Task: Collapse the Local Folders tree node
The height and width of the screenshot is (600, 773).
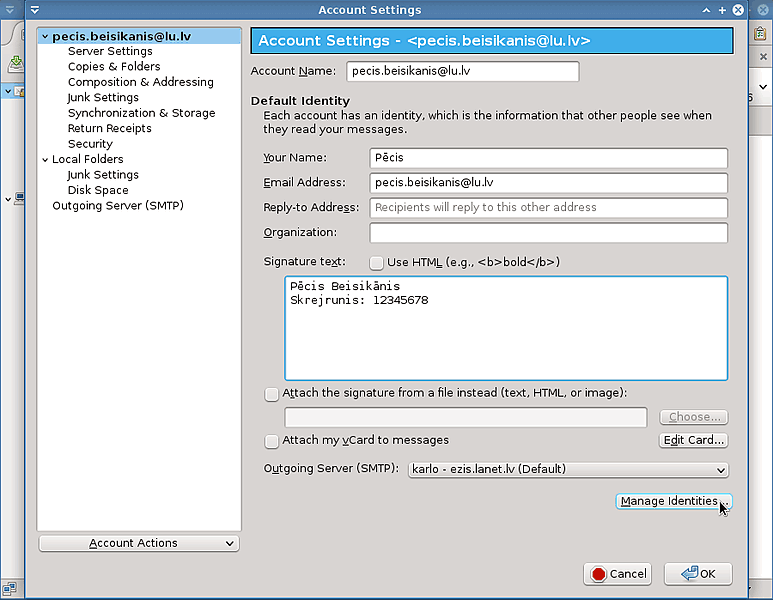Action: (45, 160)
